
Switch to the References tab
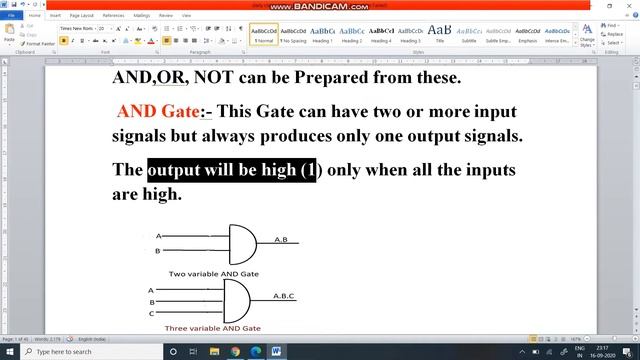pos(113,16)
